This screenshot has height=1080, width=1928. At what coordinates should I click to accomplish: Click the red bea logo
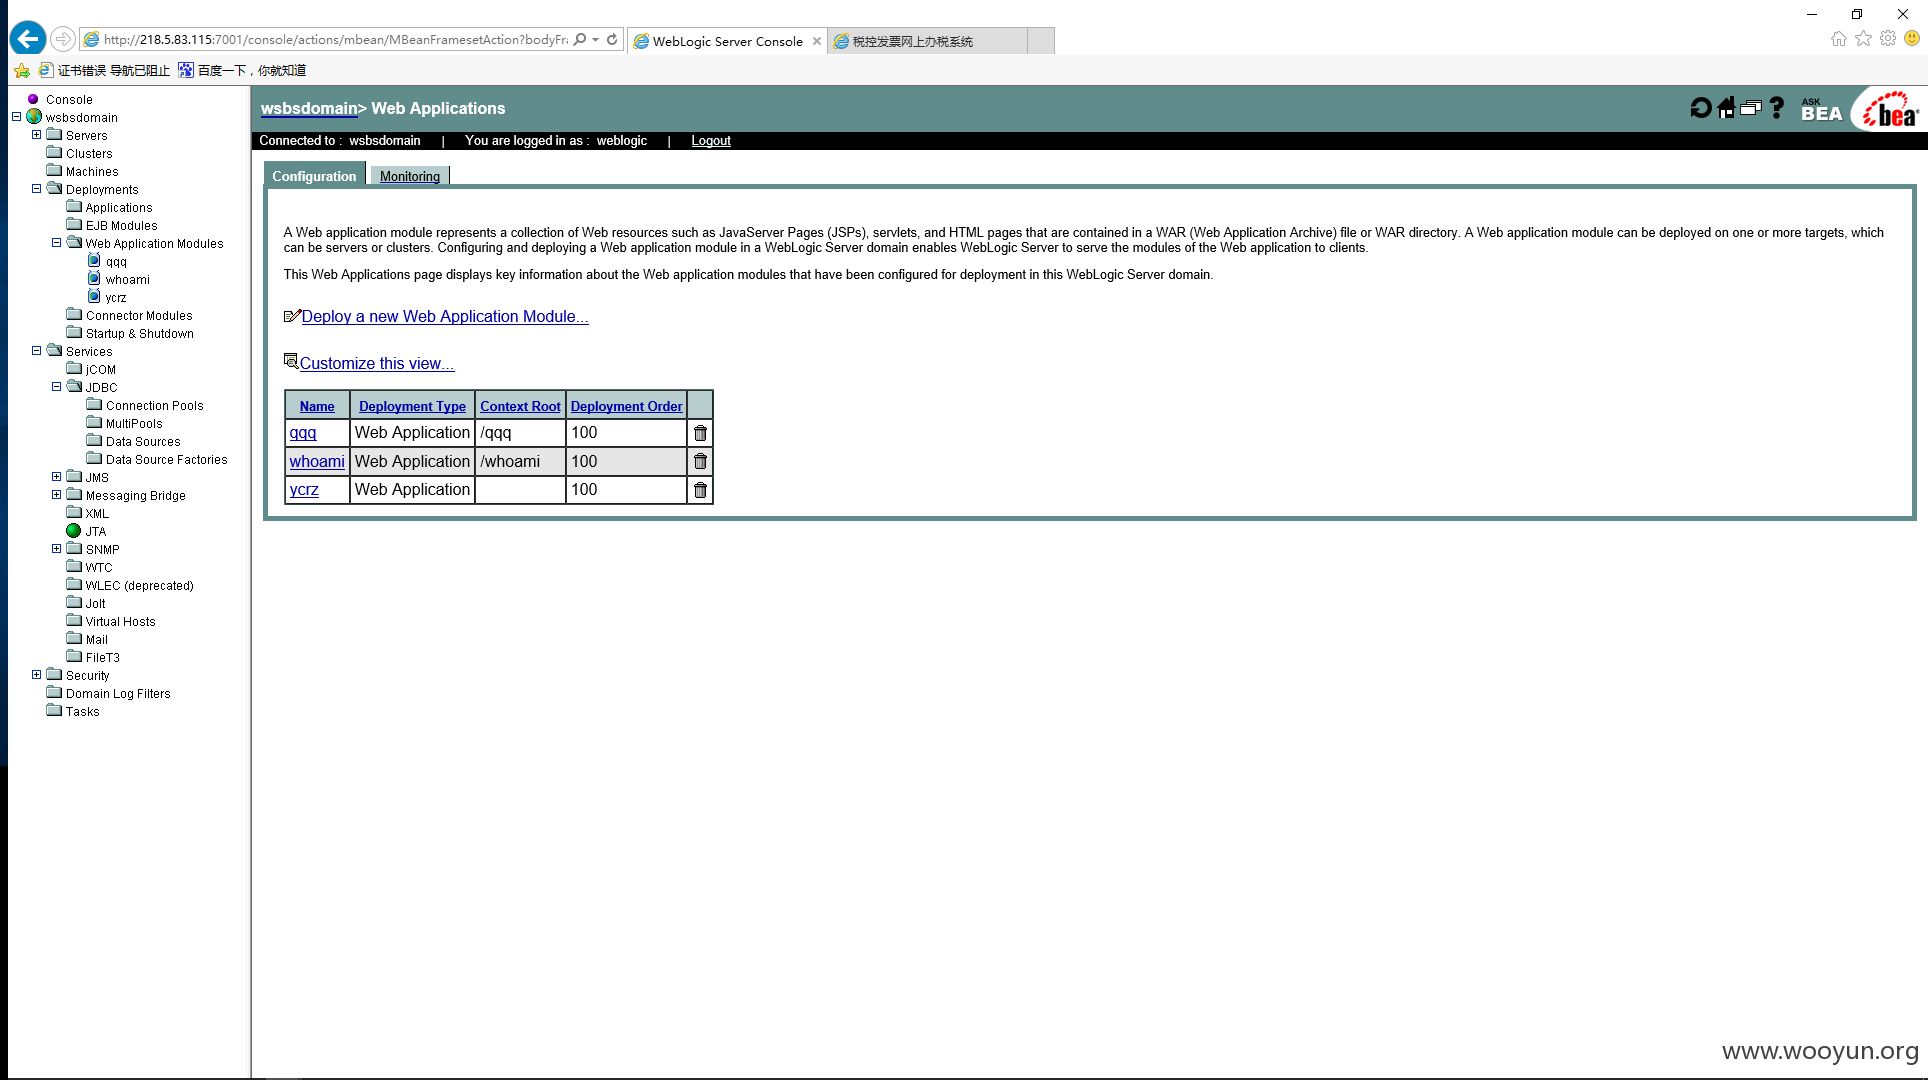point(1888,110)
